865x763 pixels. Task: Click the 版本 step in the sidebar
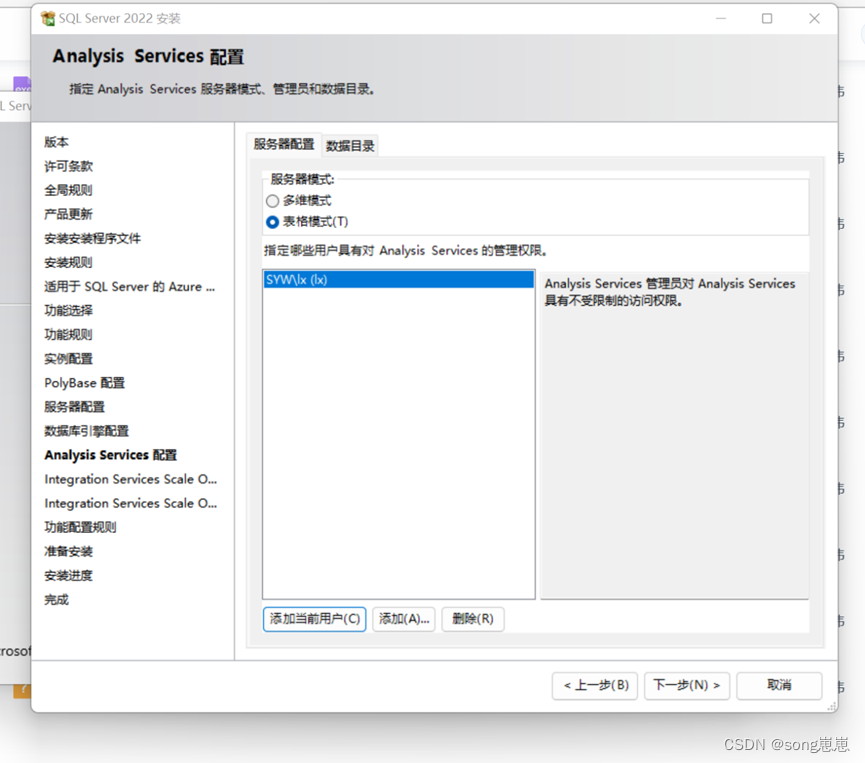56,142
